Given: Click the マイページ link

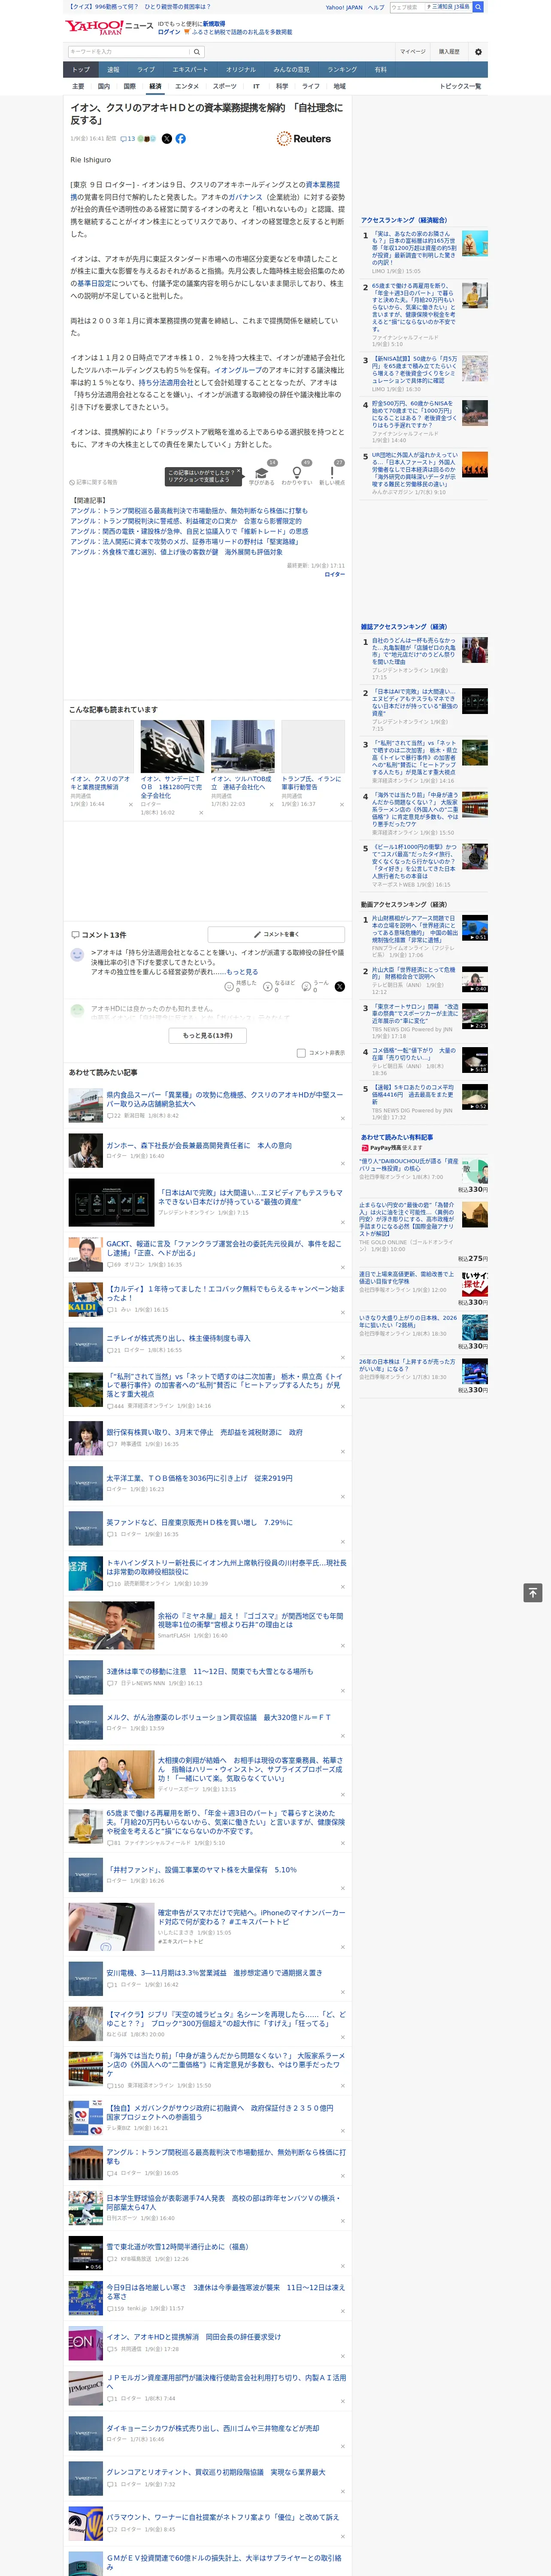Looking at the screenshot, I should coord(412,52).
